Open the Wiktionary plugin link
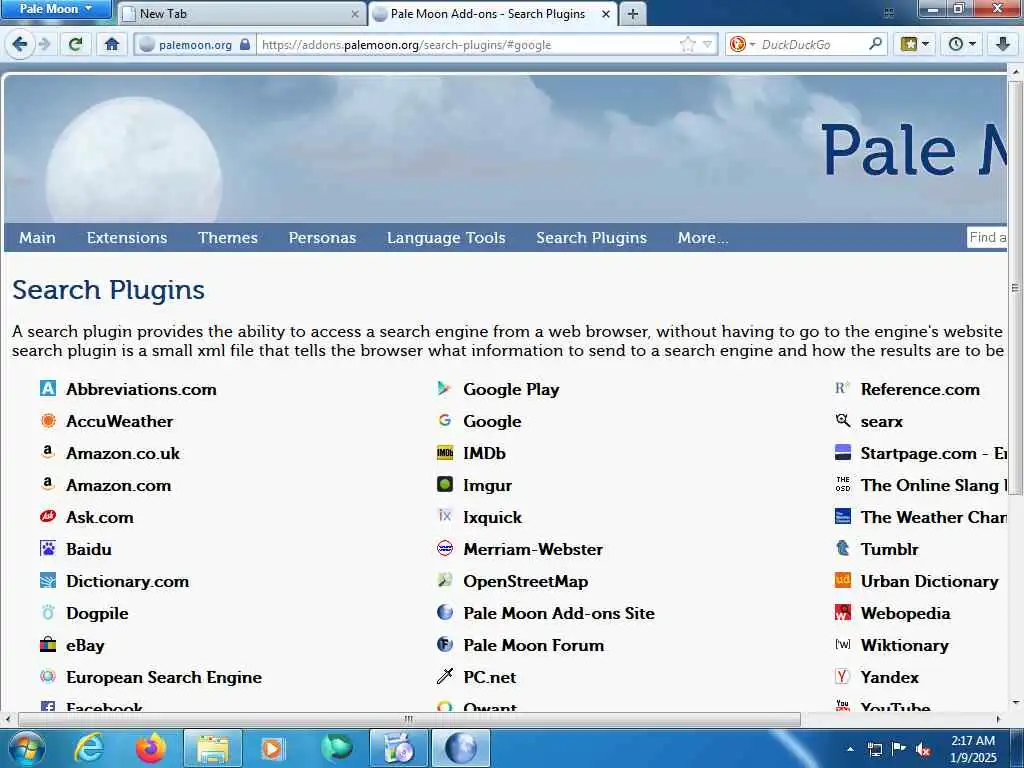The width and height of the screenshot is (1024, 768). coord(904,645)
